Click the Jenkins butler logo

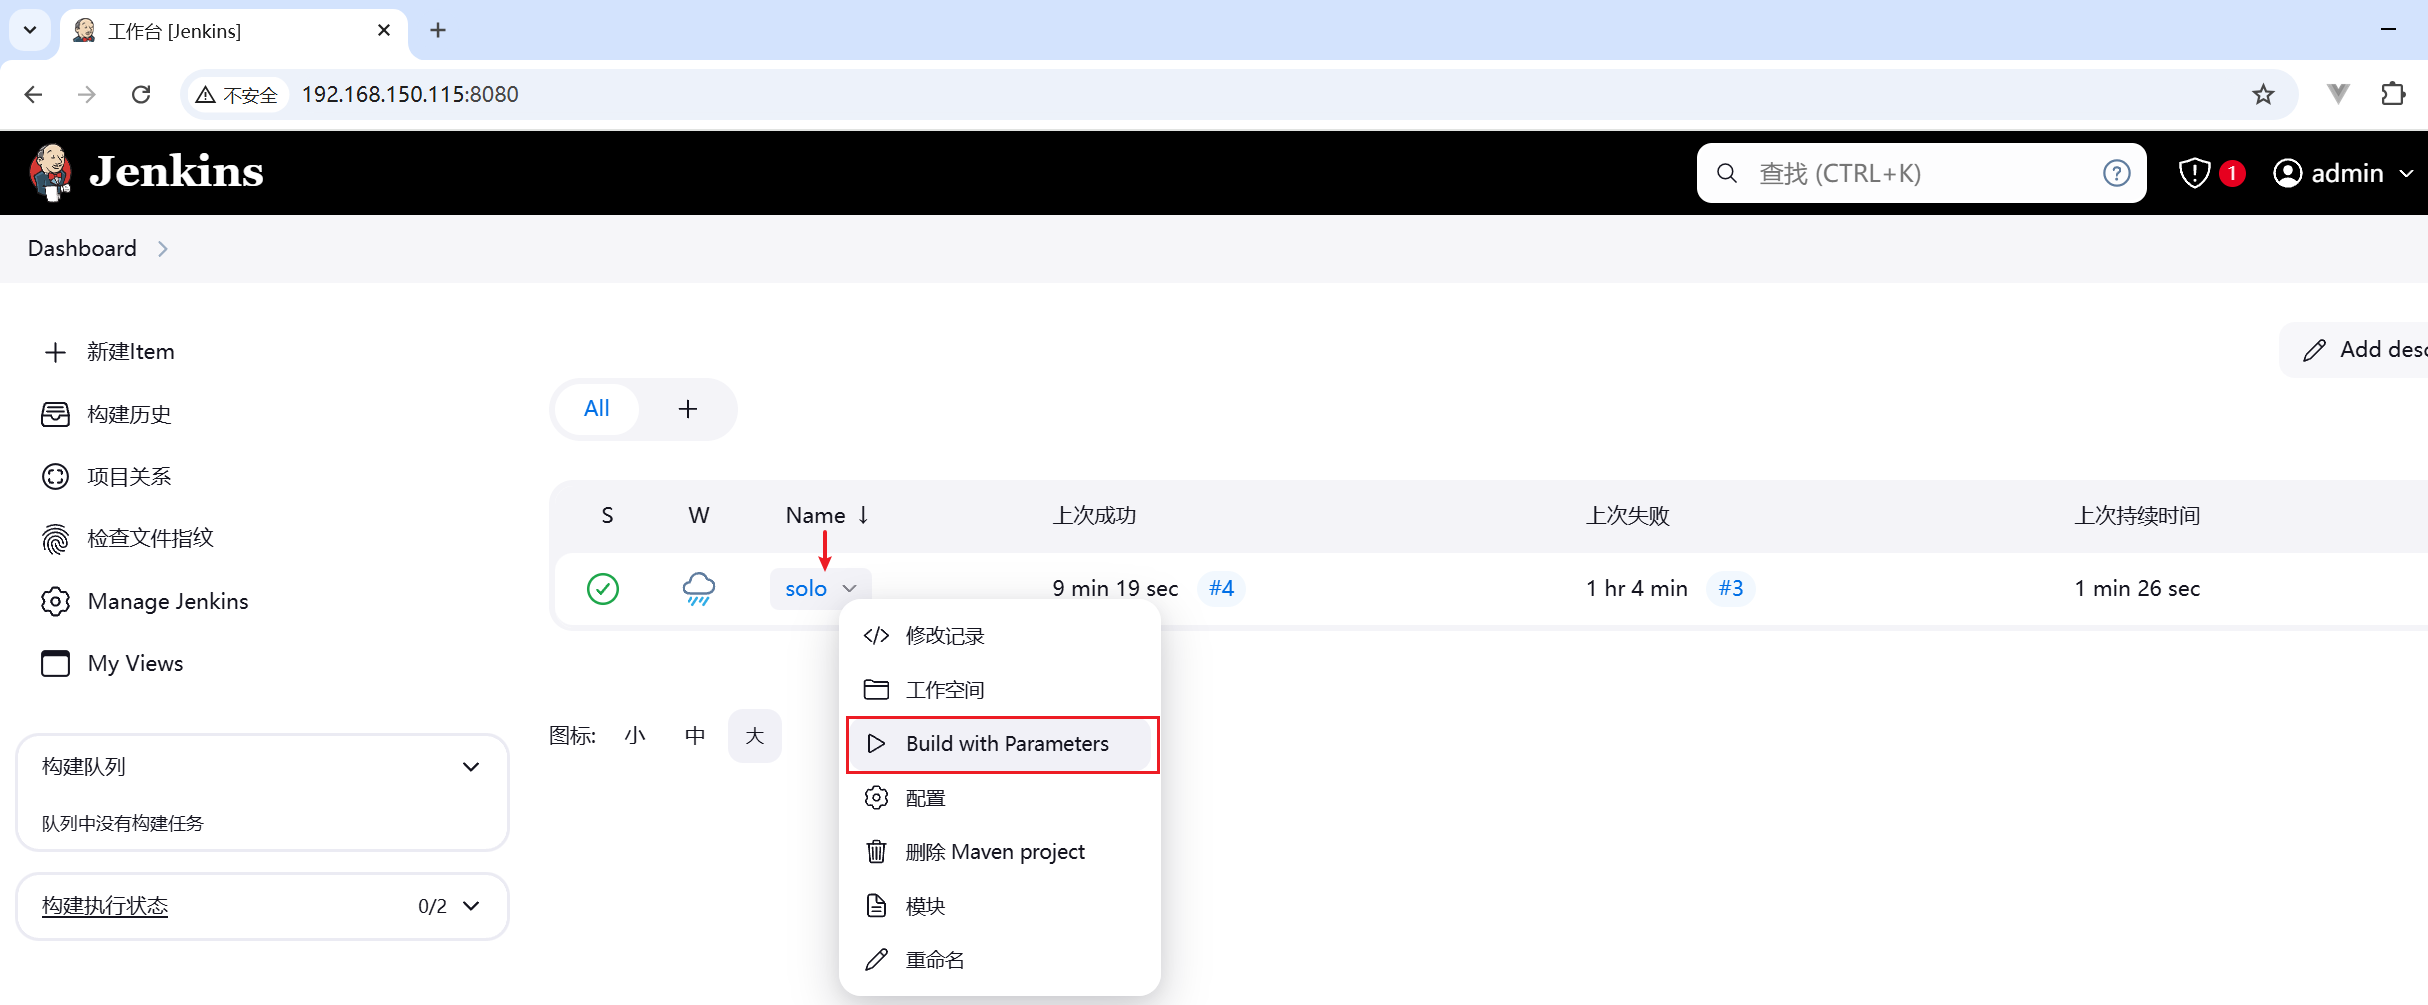tap(50, 172)
